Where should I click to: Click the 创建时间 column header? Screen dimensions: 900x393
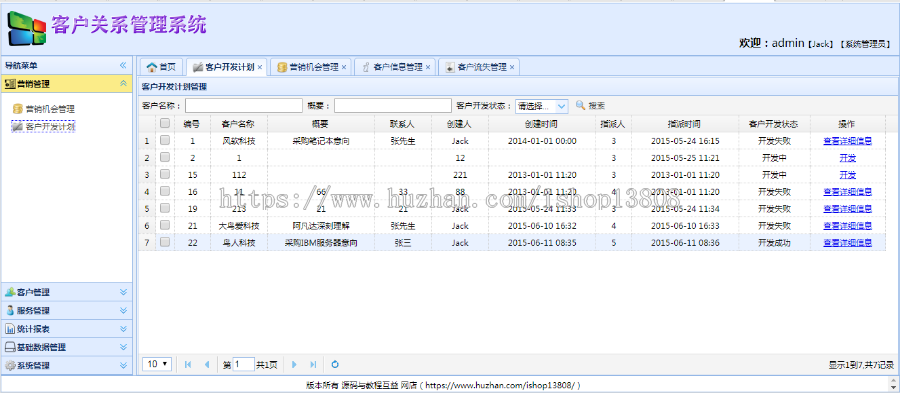tap(541, 123)
